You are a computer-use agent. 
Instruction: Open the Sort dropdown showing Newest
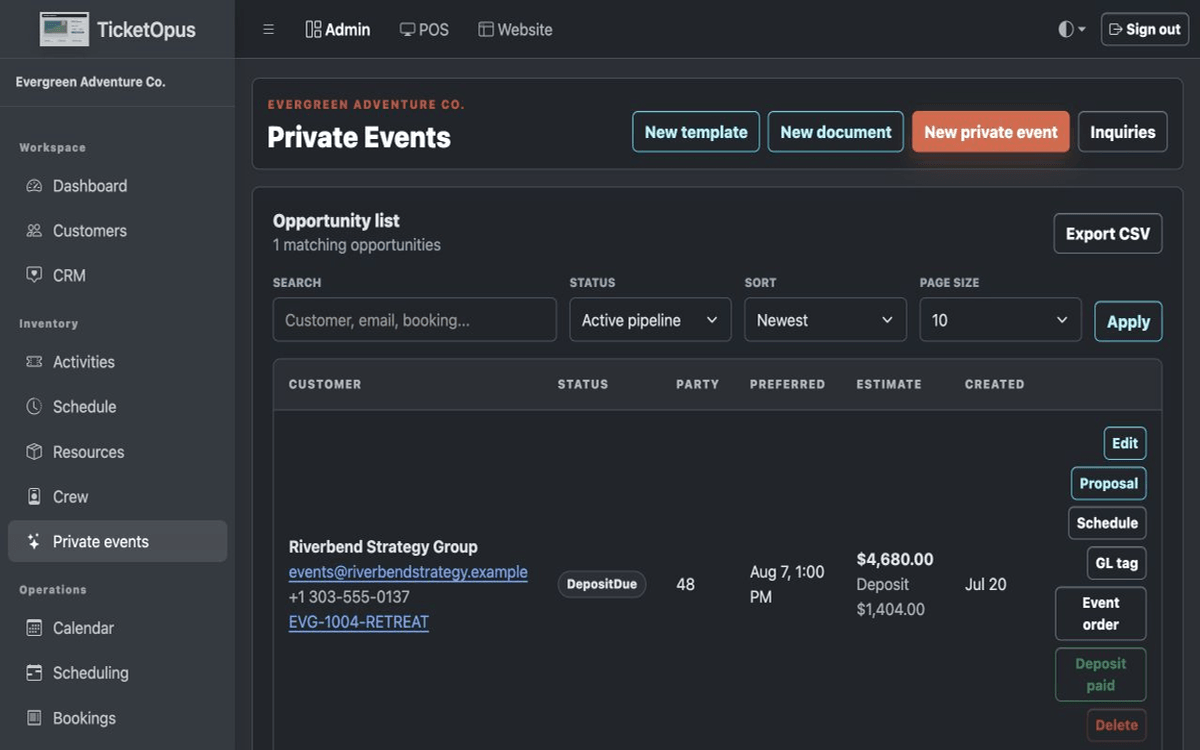click(x=825, y=320)
